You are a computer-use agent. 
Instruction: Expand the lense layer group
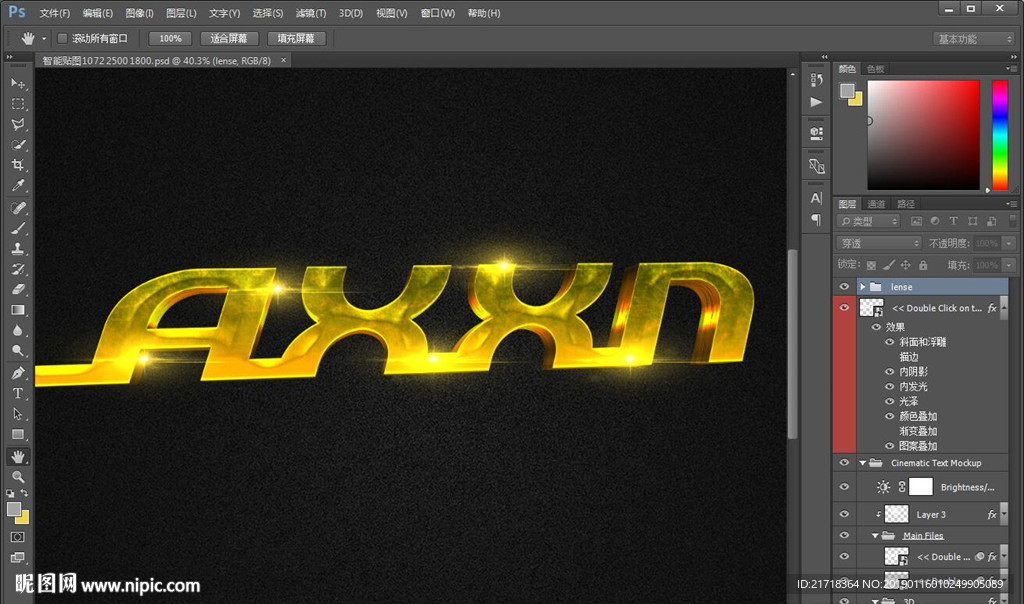point(862,287)
